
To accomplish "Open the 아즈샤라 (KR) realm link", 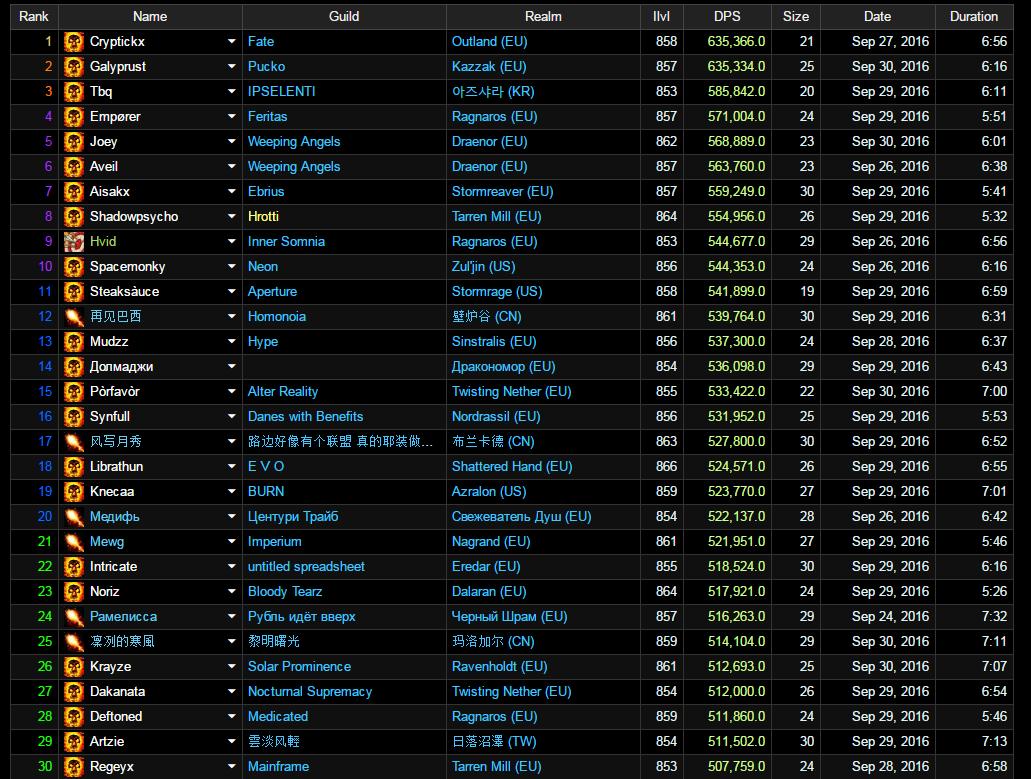I will tap(493, 91).
